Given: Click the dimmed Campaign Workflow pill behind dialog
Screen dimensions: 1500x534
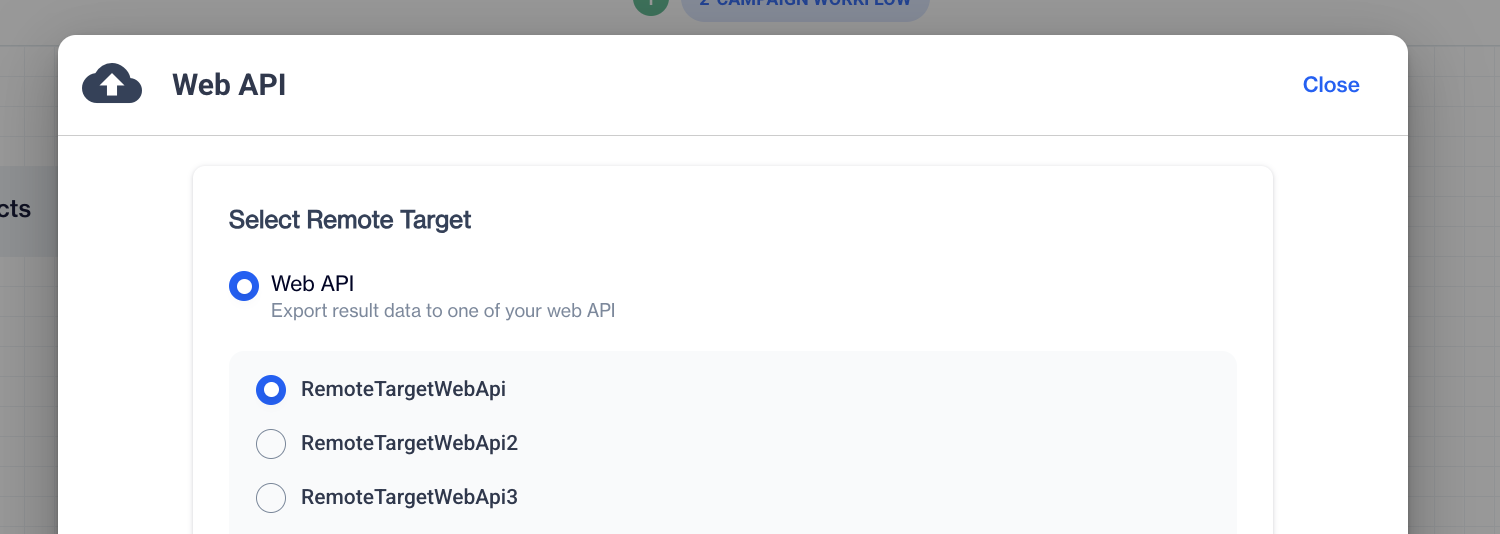Looking at the screenshot, I should [x=804, y=5].
